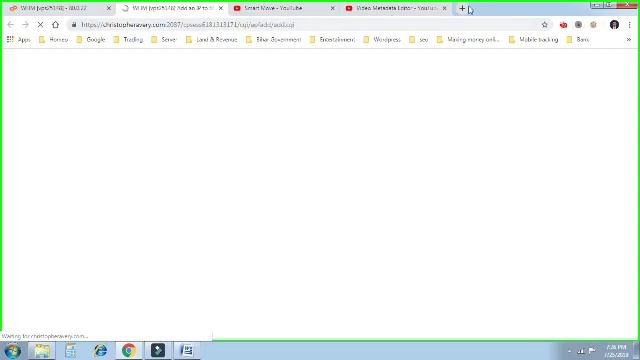The image size is (640, 360).
Task: Open the Windows Start menu
Action: click(13, 351)
